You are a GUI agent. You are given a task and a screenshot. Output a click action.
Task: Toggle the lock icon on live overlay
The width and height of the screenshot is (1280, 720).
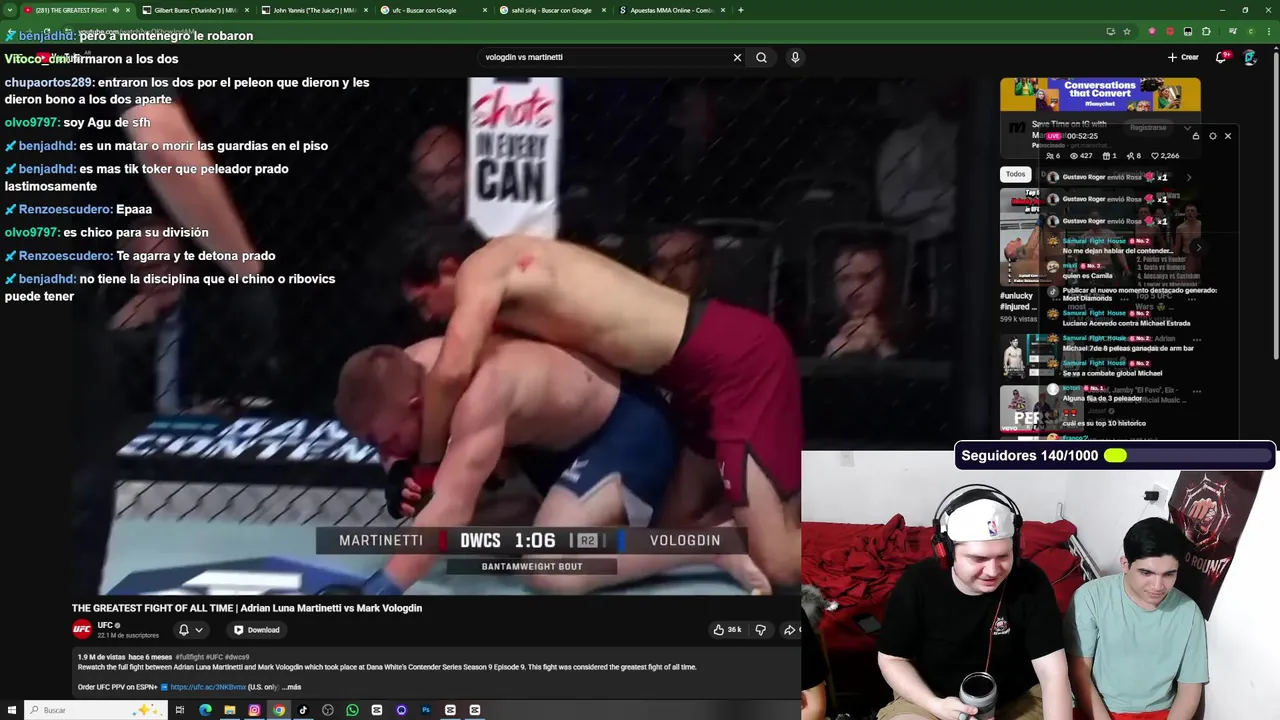coord(1196,136)
